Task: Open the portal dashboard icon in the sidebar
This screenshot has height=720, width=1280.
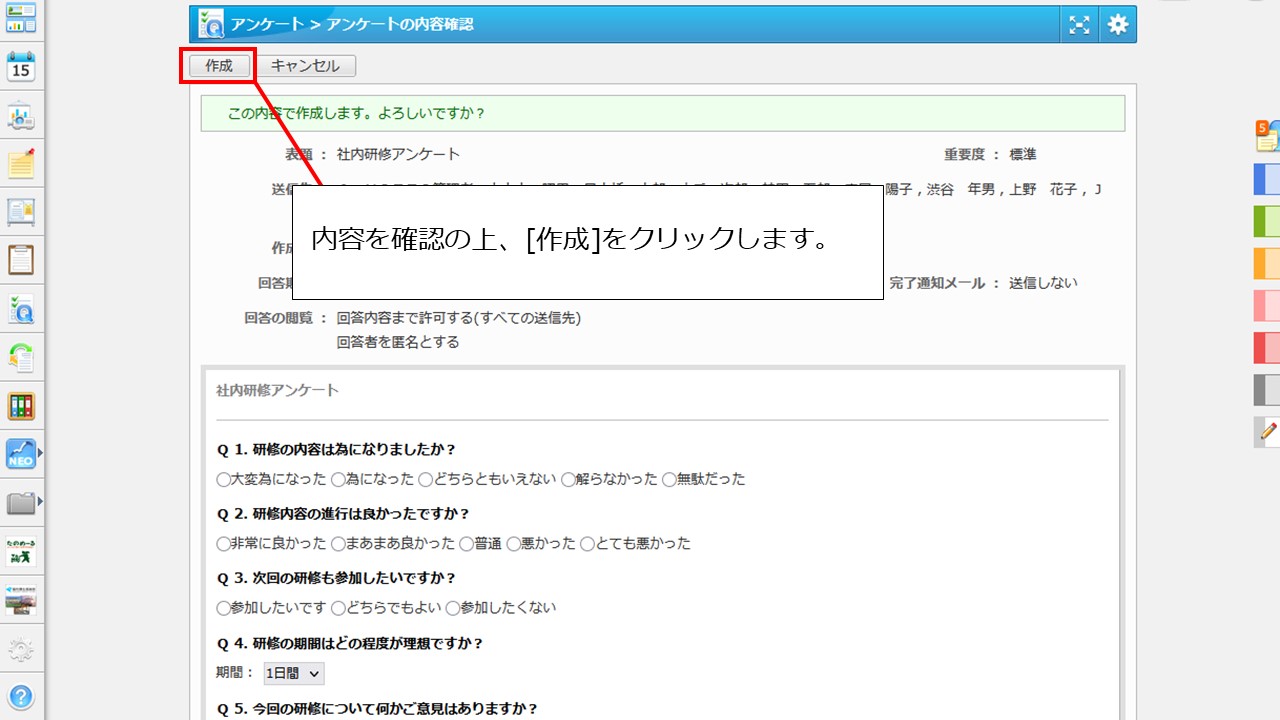Action: 21,17
